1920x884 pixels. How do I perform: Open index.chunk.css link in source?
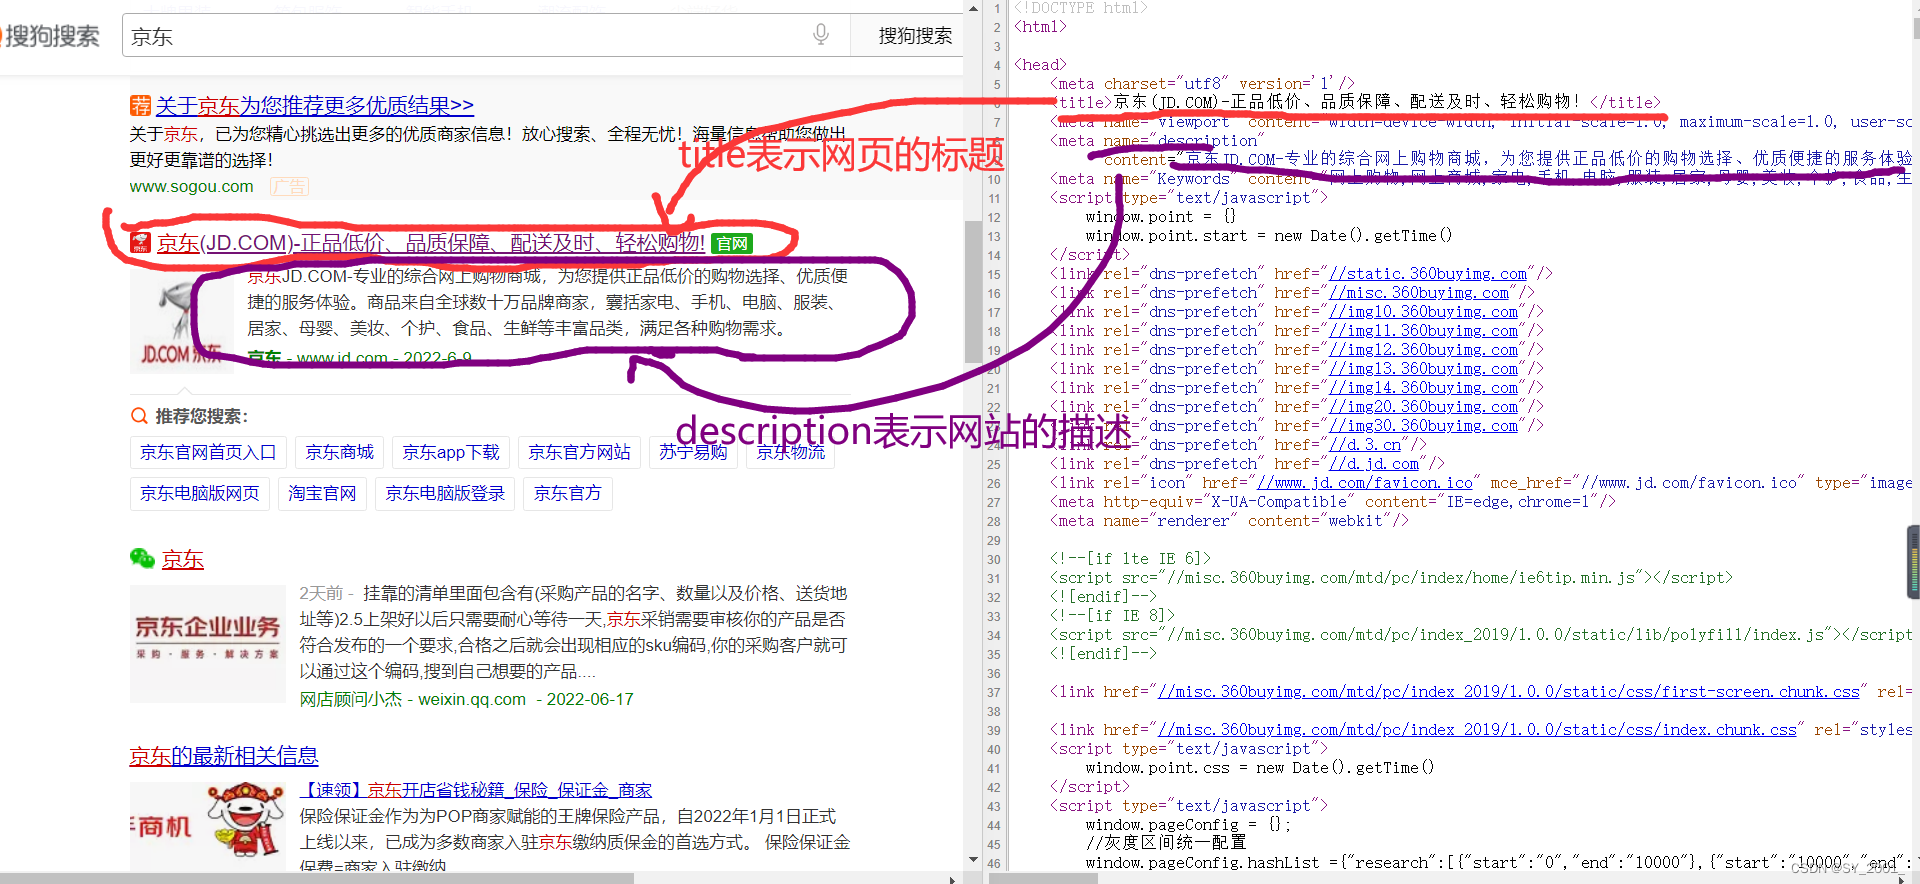(x=1478, y=730)
